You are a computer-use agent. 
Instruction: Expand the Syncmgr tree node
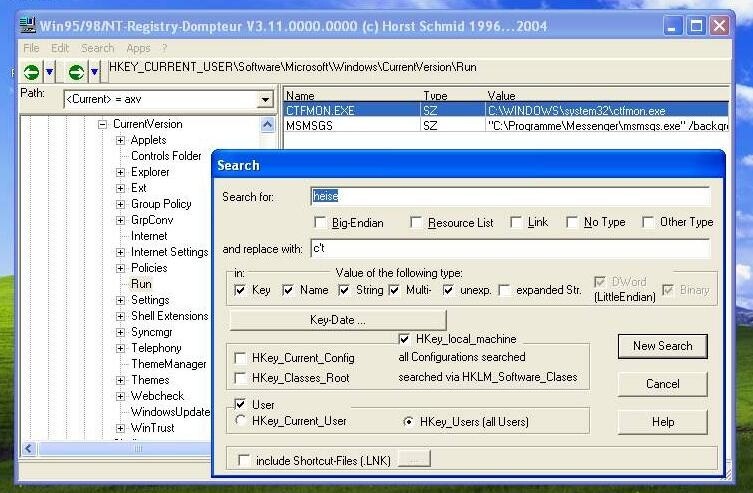[120, 332]
